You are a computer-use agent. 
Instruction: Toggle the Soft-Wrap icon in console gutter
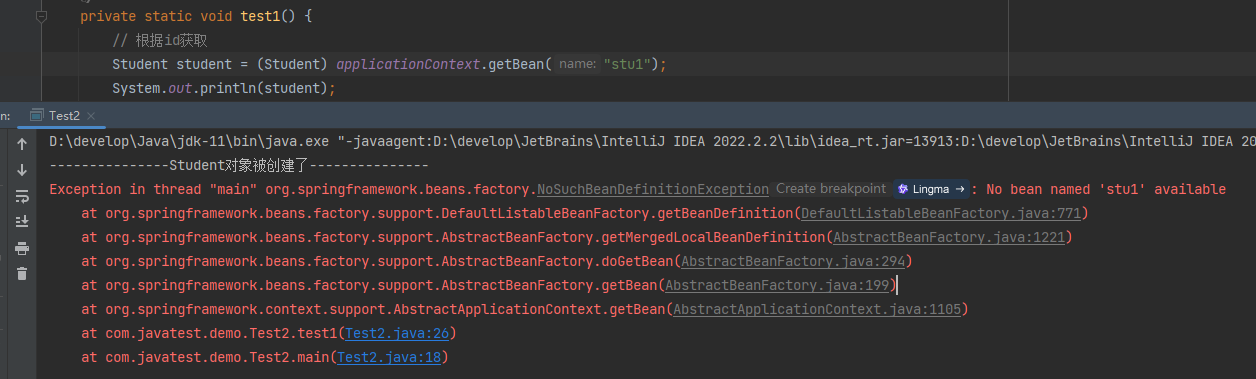22,196
